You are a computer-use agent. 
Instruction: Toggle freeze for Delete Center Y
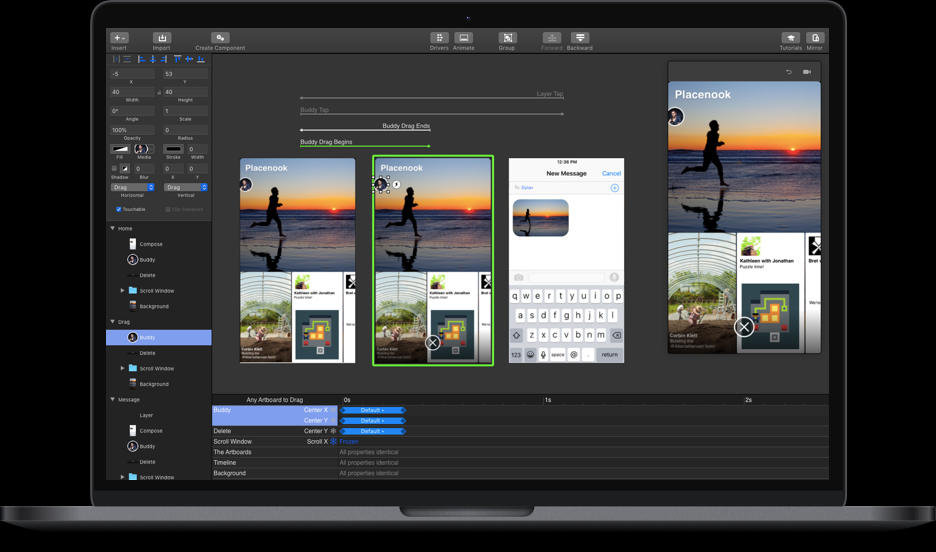334,431
